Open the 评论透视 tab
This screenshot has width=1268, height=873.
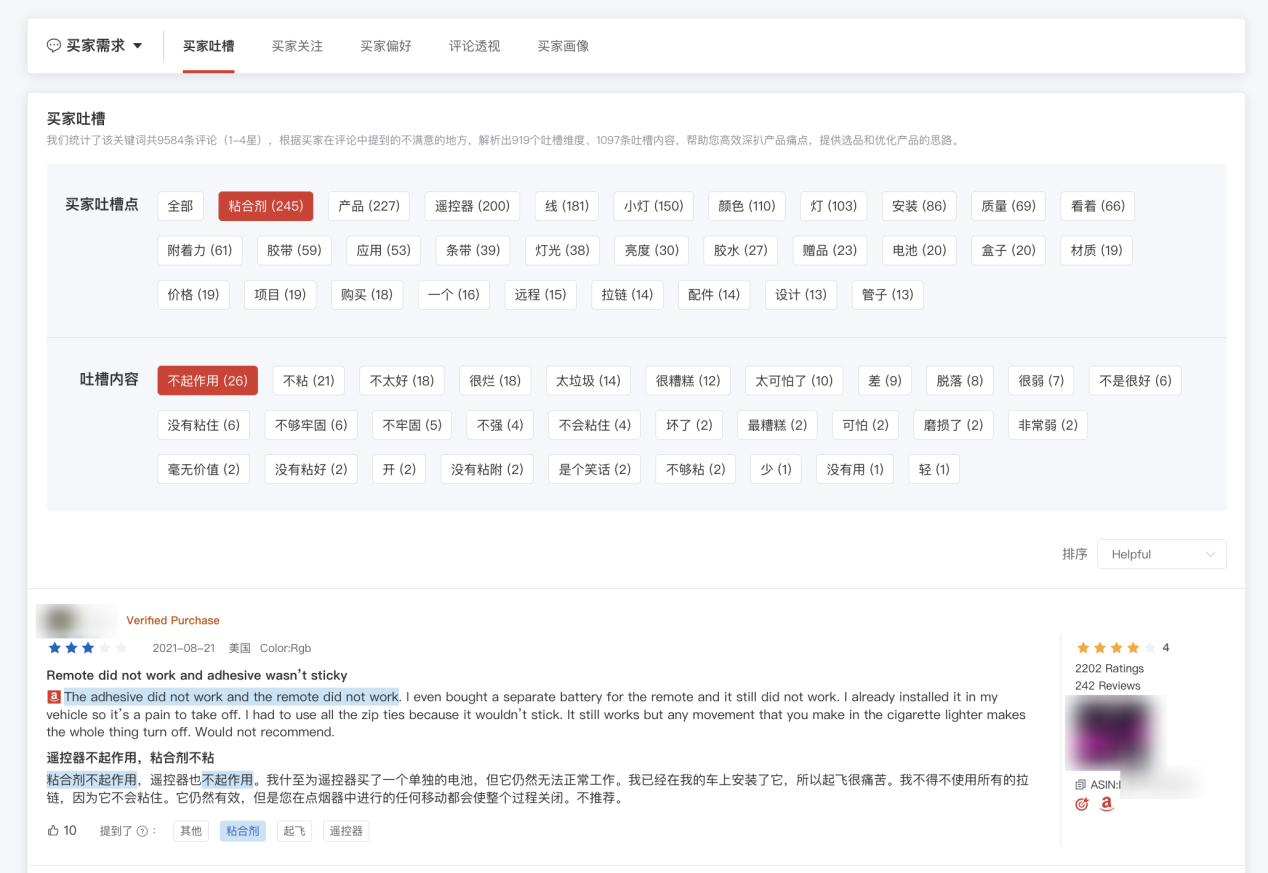click(x=474, y=46)
